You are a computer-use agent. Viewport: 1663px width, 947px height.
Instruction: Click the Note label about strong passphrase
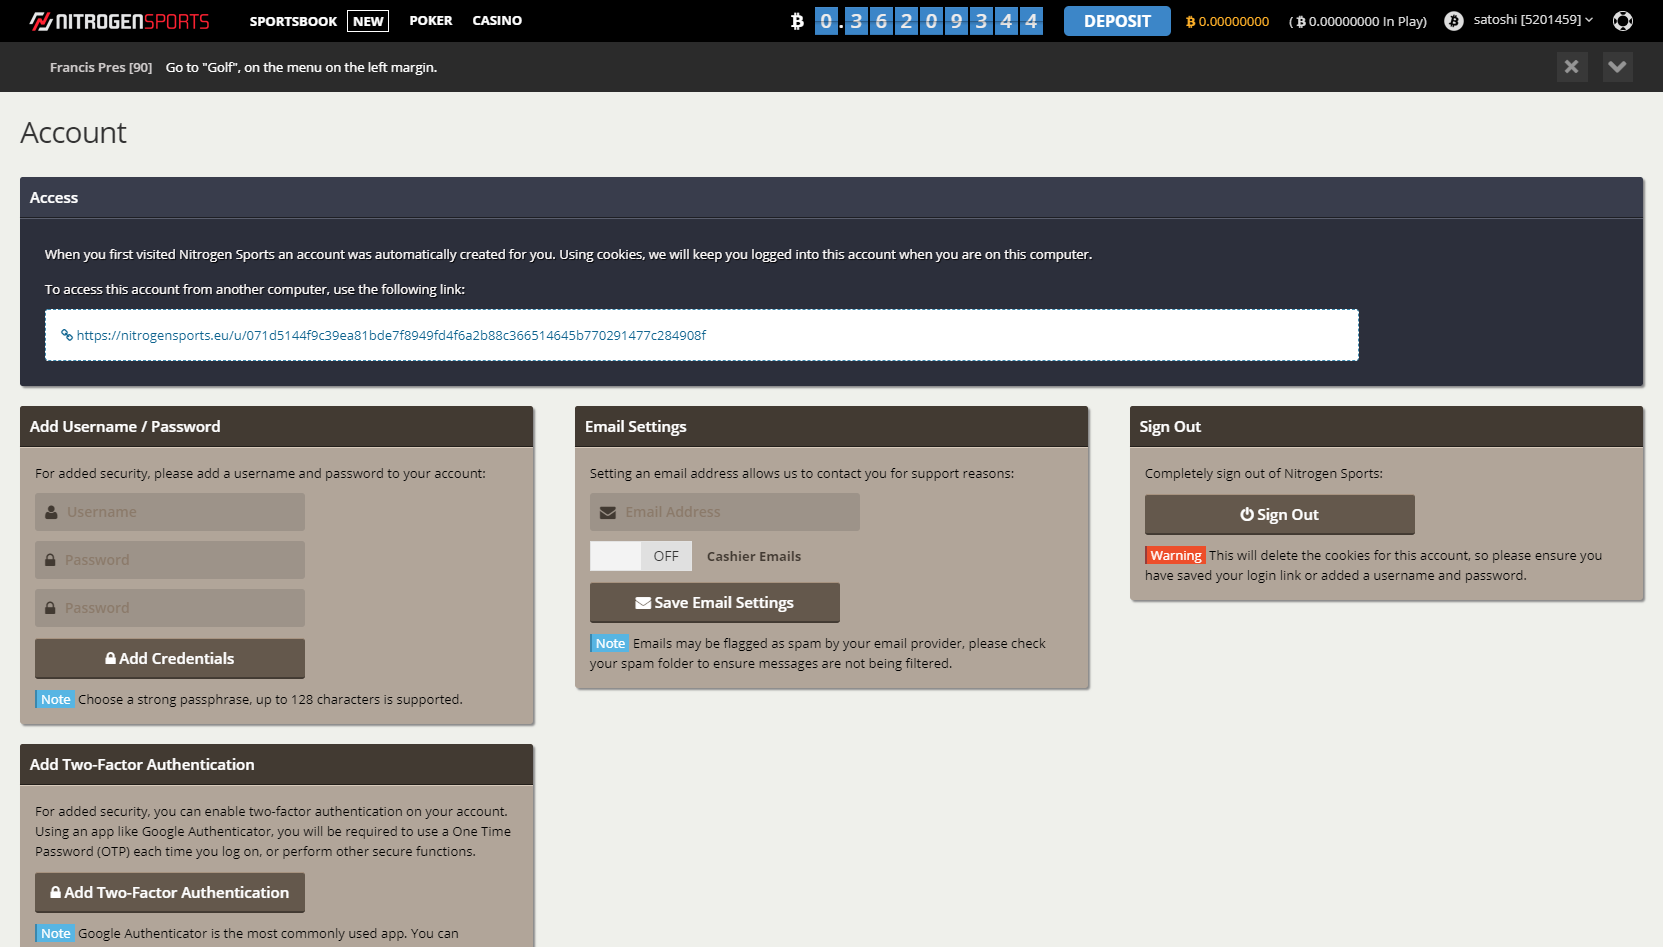pos(55,699)
